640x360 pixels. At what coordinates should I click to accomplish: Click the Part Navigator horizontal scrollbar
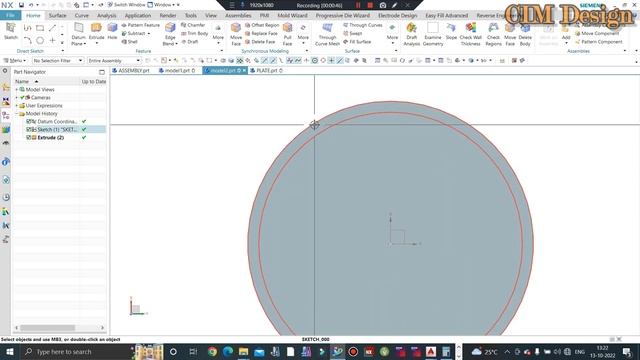pyautogui.click(x=47, y=328)
